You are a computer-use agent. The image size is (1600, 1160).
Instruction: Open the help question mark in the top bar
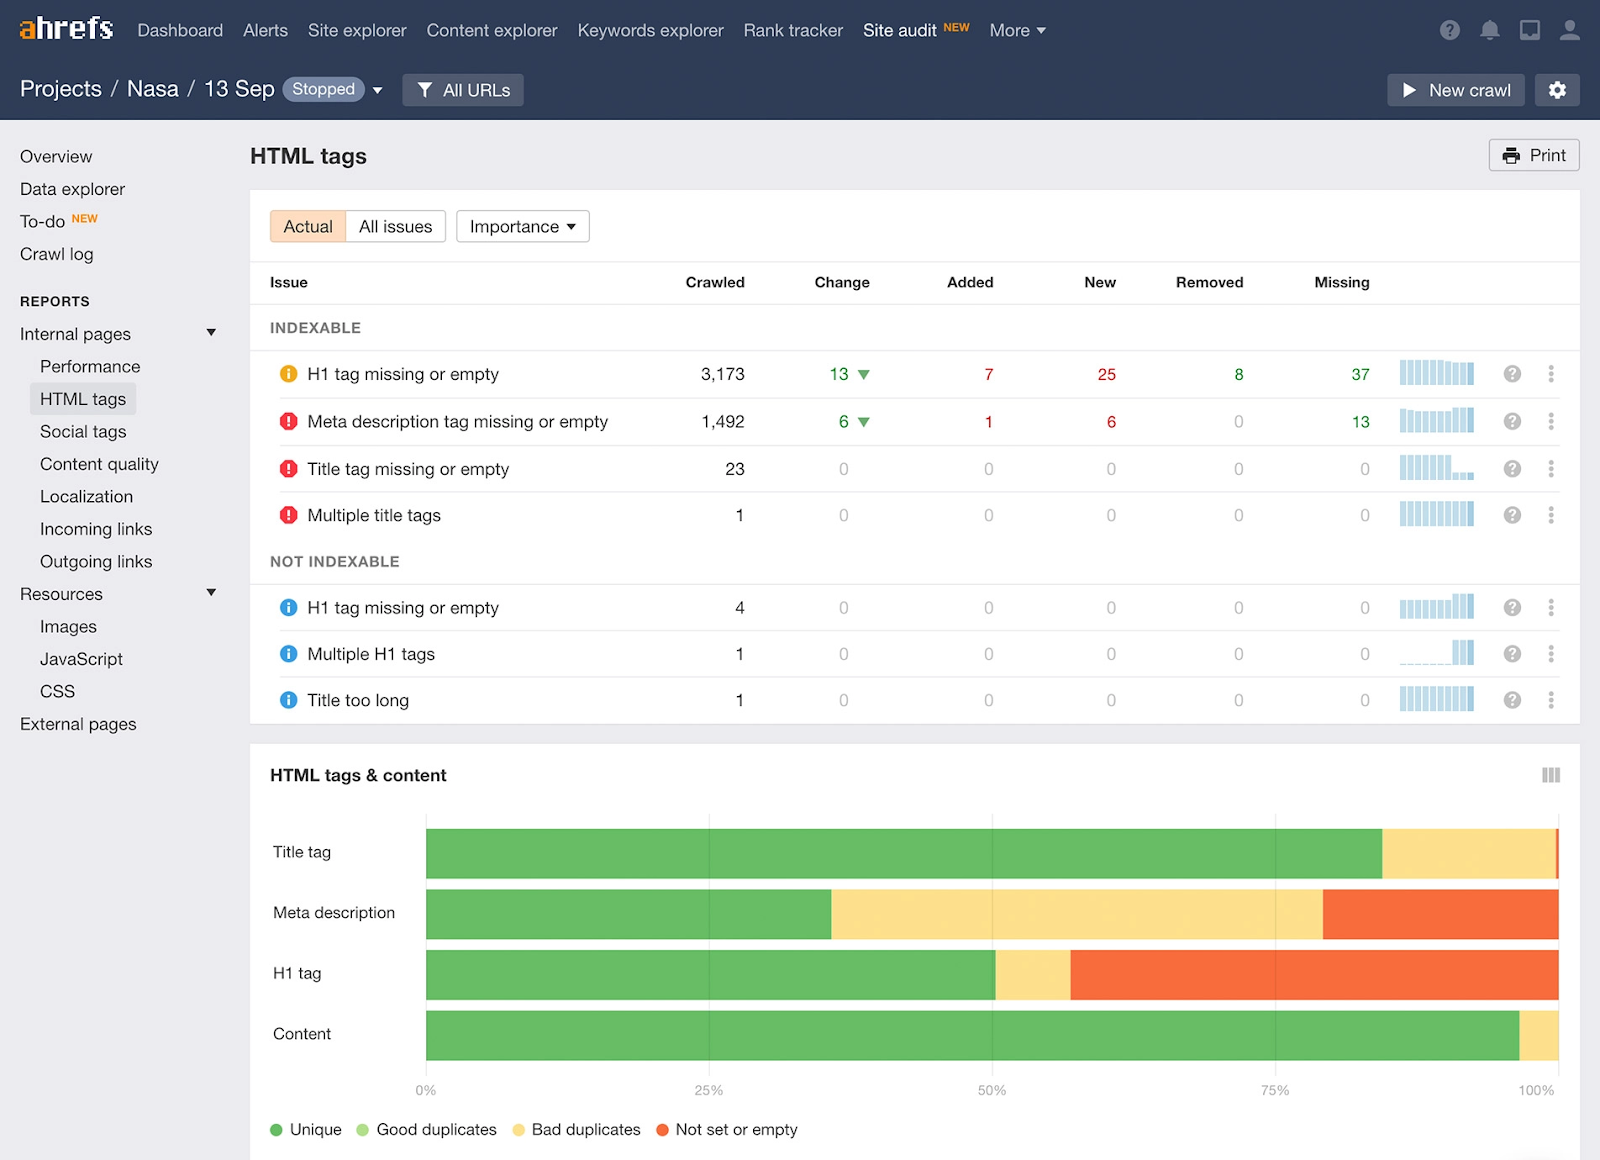tap(1449, 30)
